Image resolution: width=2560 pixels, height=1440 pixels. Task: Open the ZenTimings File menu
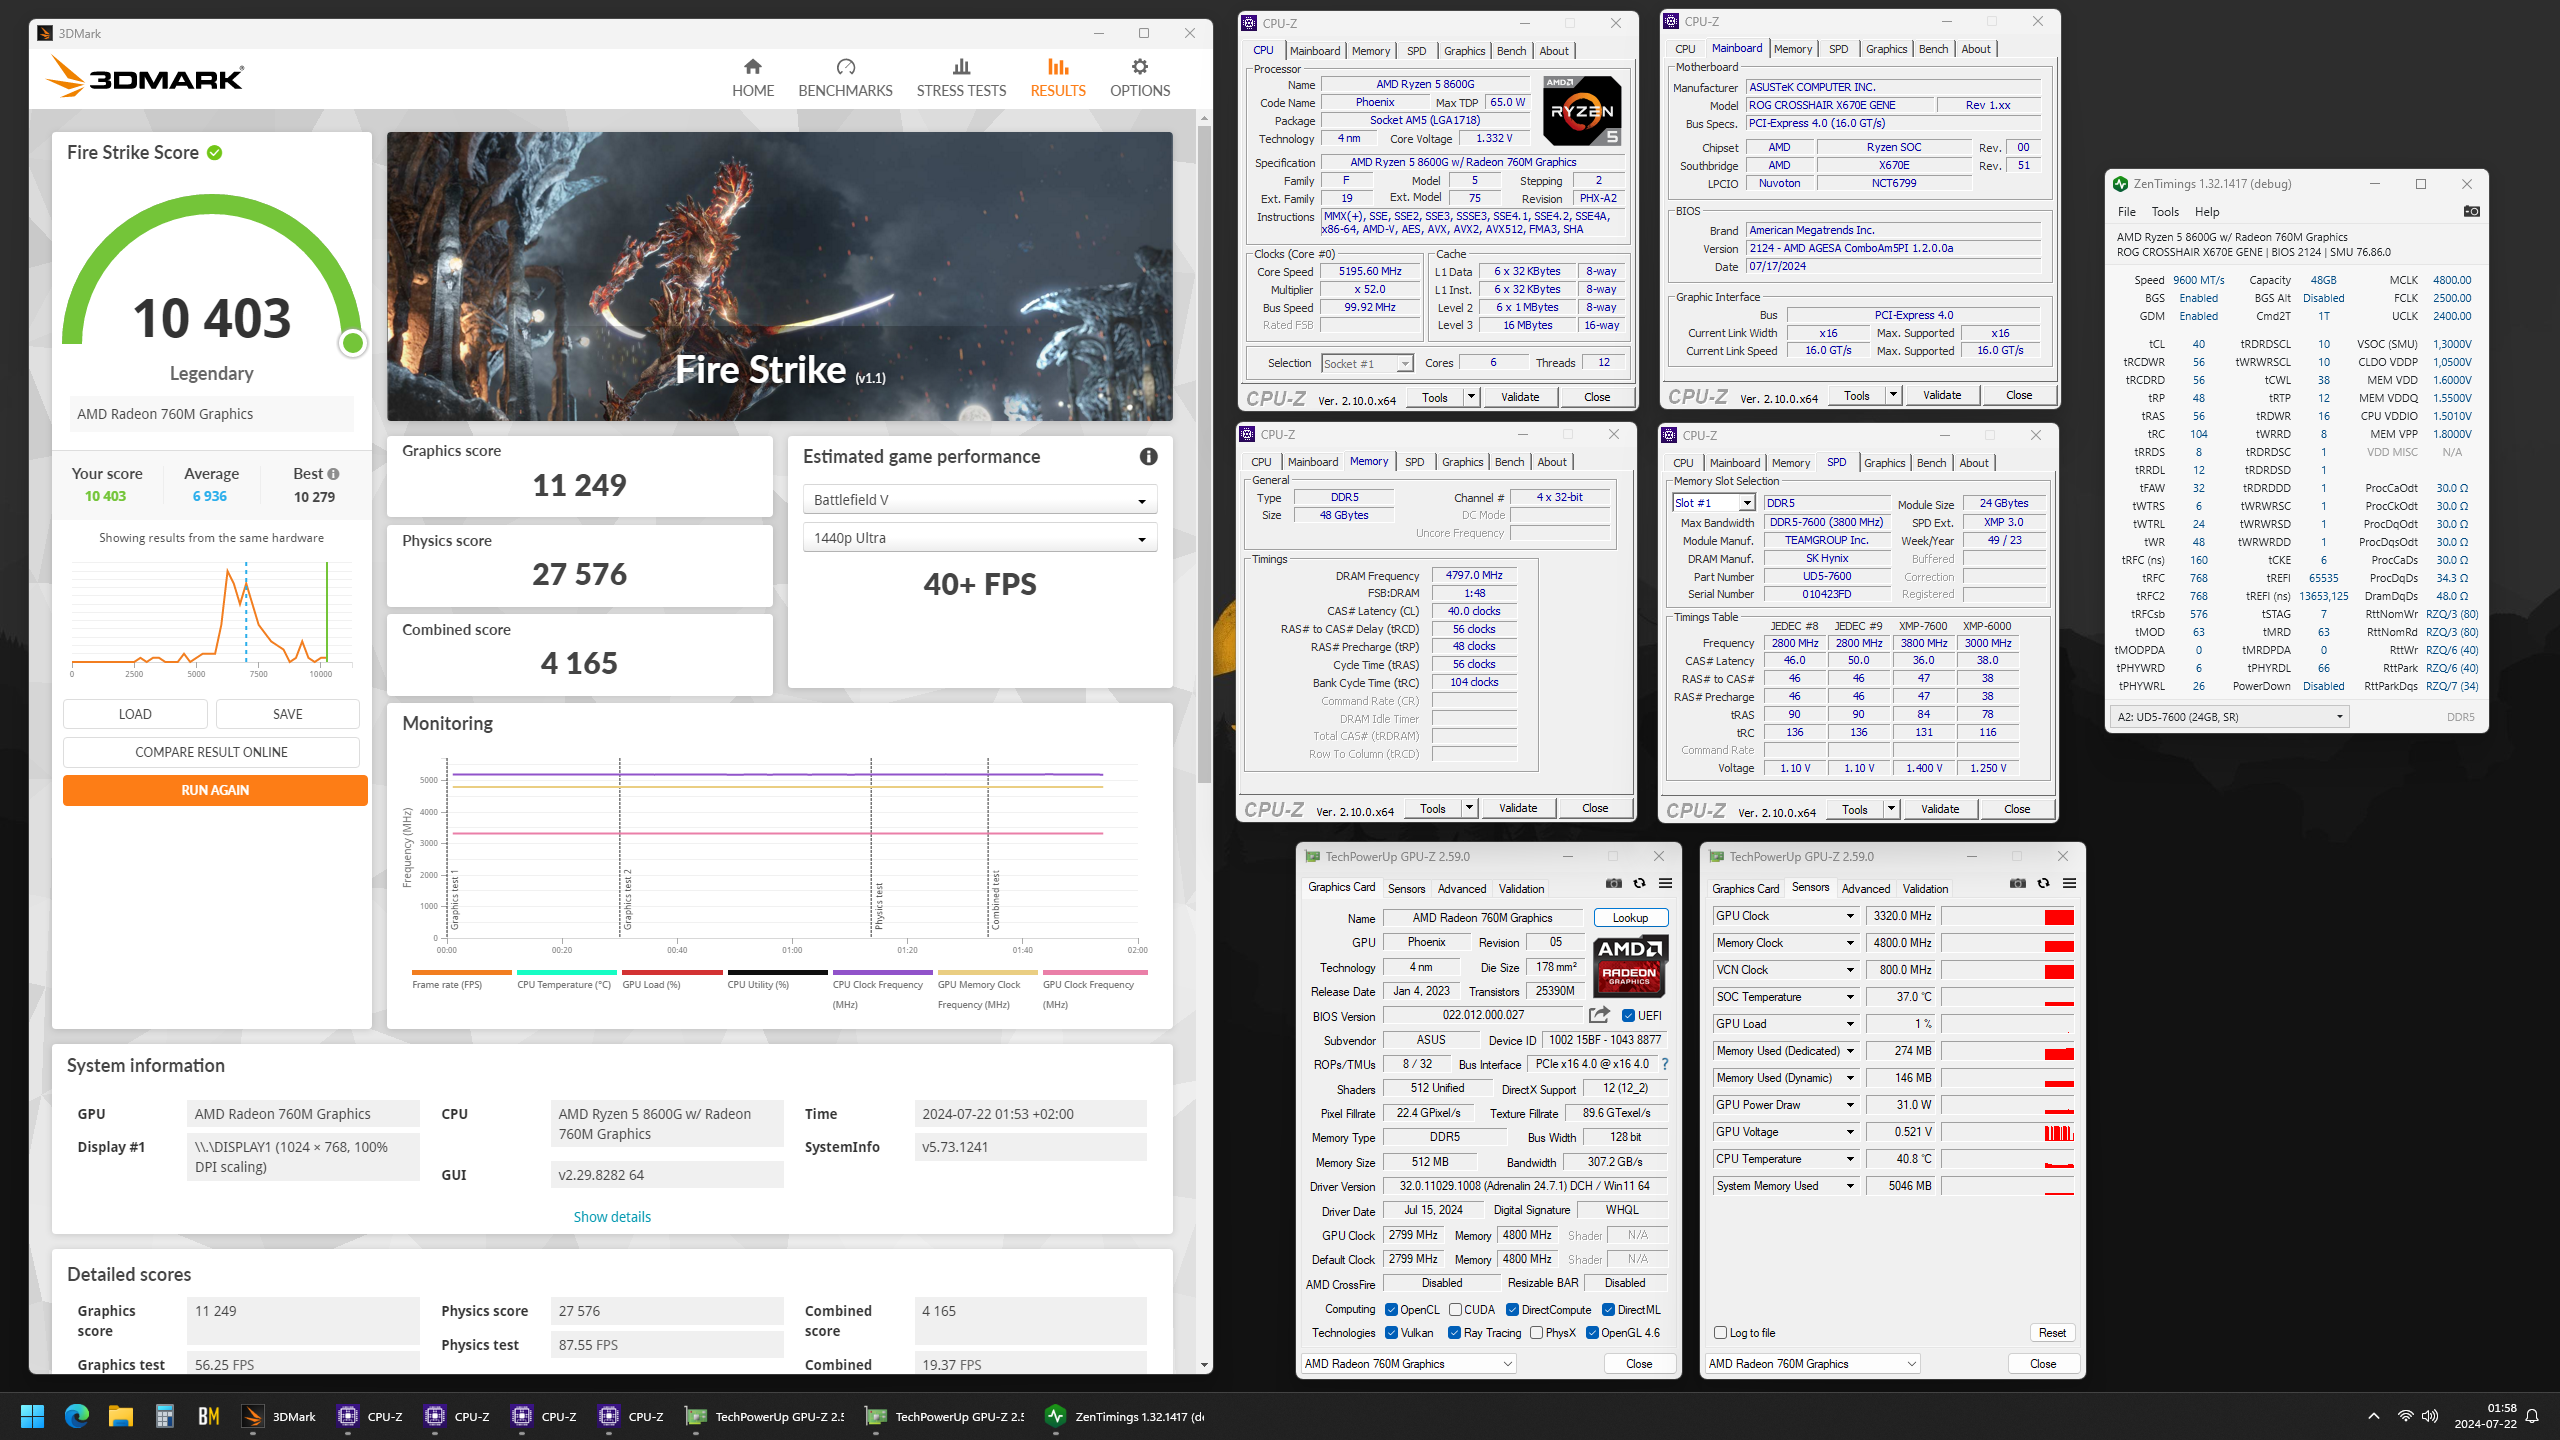[x=2126, y=211]
